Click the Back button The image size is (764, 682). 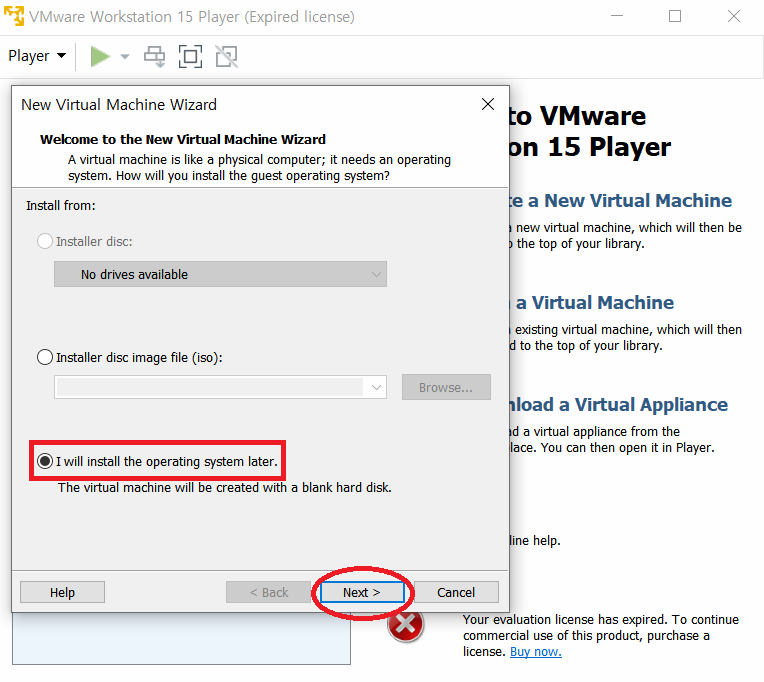point(268,592)
